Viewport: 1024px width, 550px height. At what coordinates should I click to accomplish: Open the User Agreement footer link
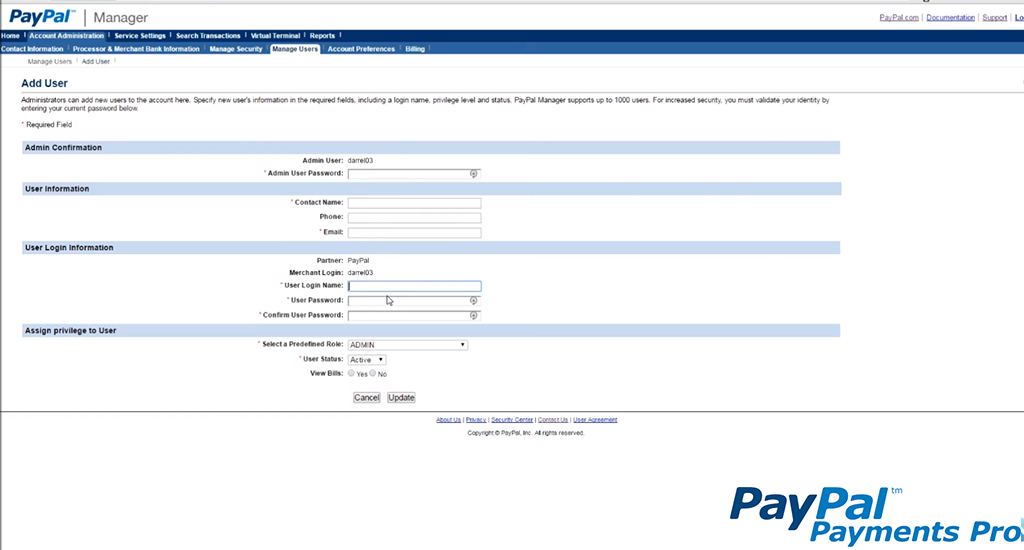point(595,420)
